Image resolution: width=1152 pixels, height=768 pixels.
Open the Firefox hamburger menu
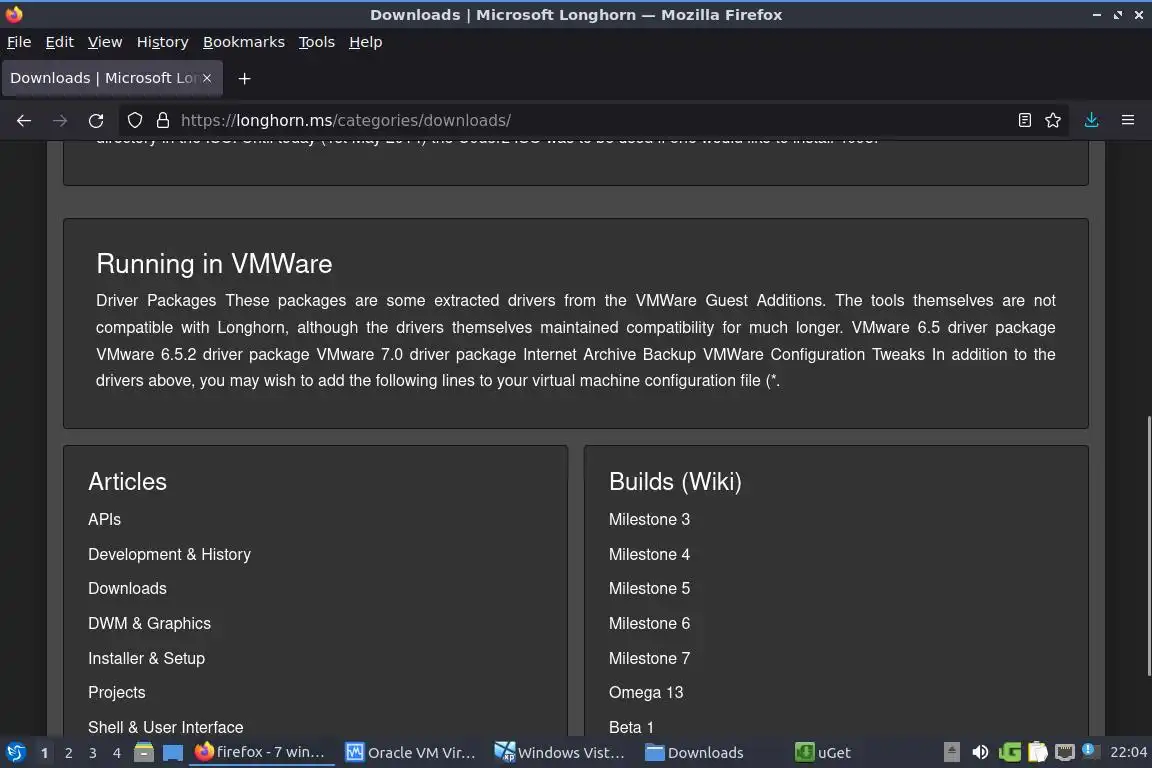tap(1128, 121)
